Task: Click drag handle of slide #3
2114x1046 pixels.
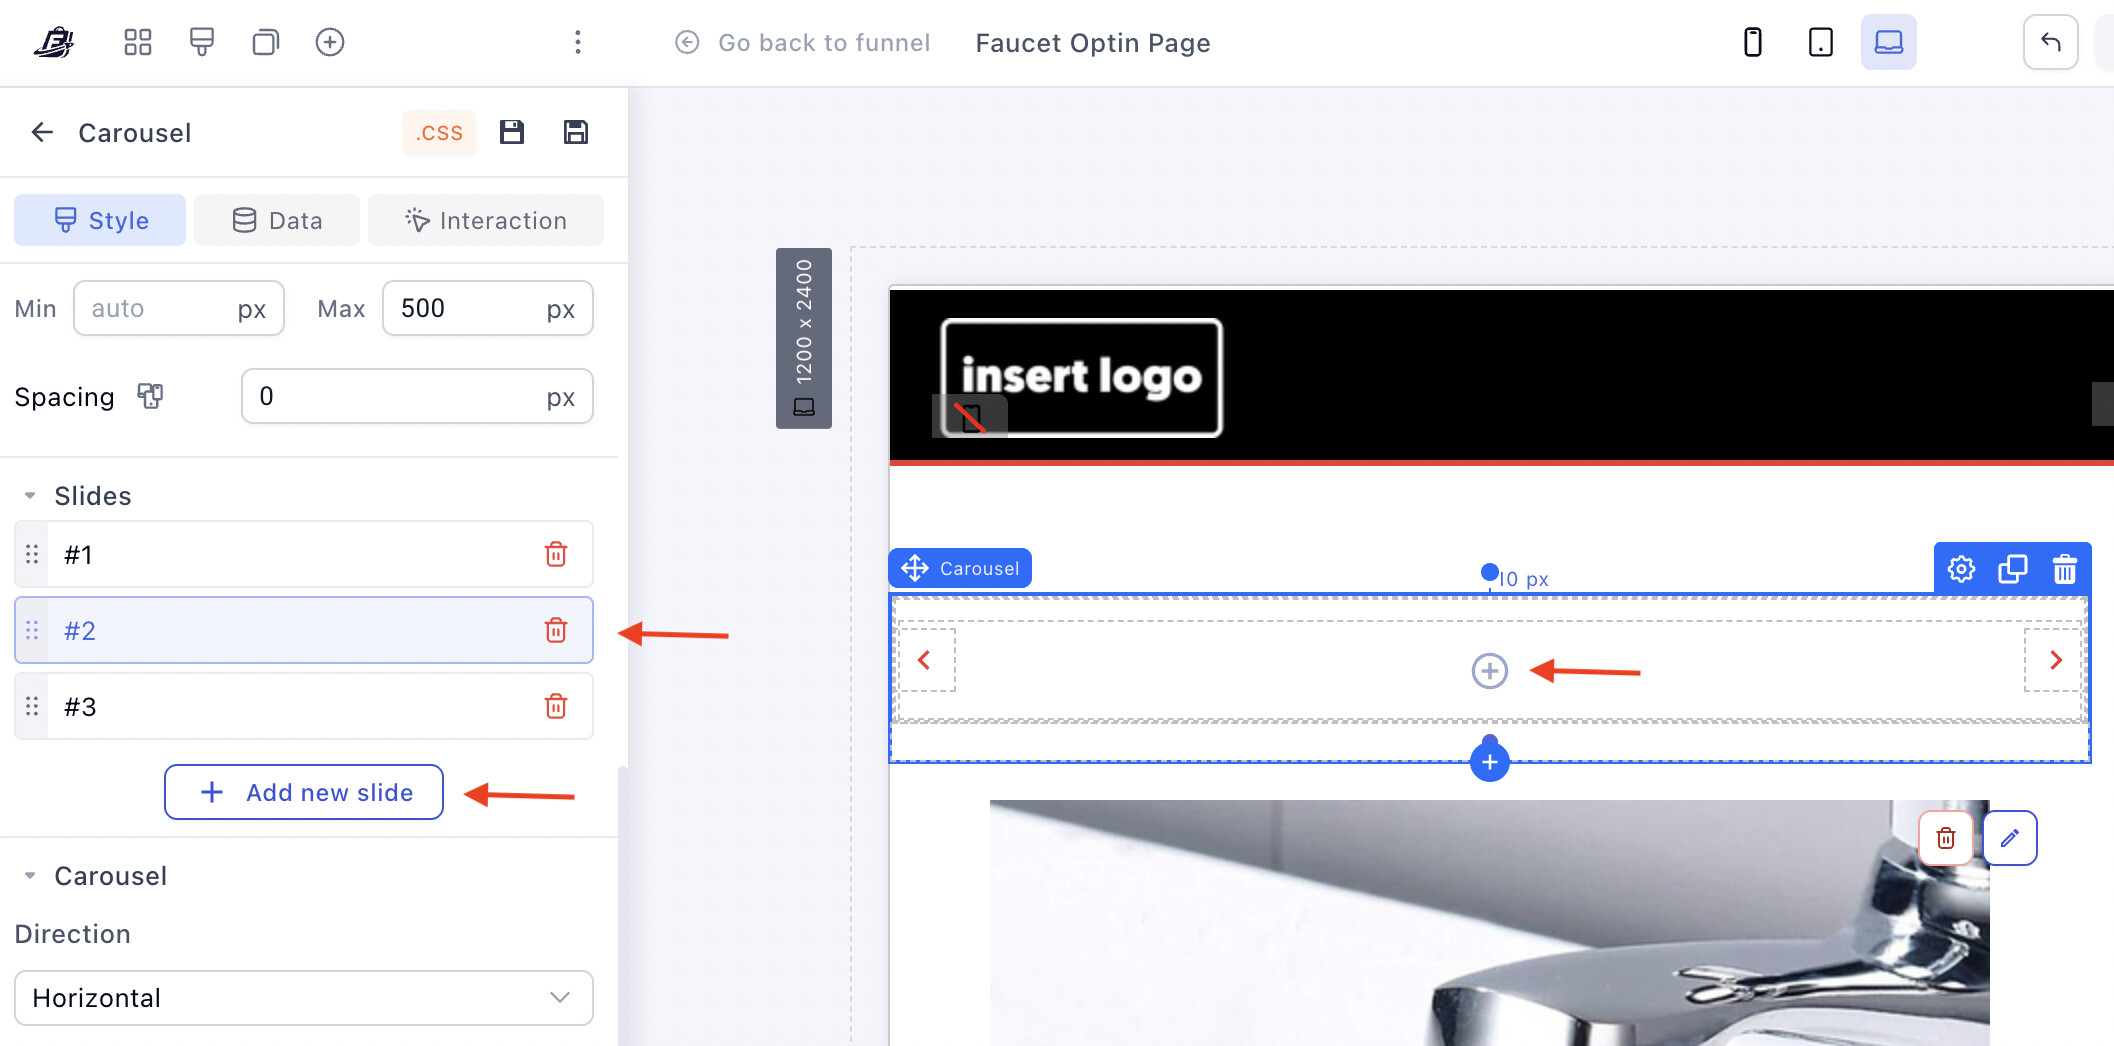Action: coord(32,706)
